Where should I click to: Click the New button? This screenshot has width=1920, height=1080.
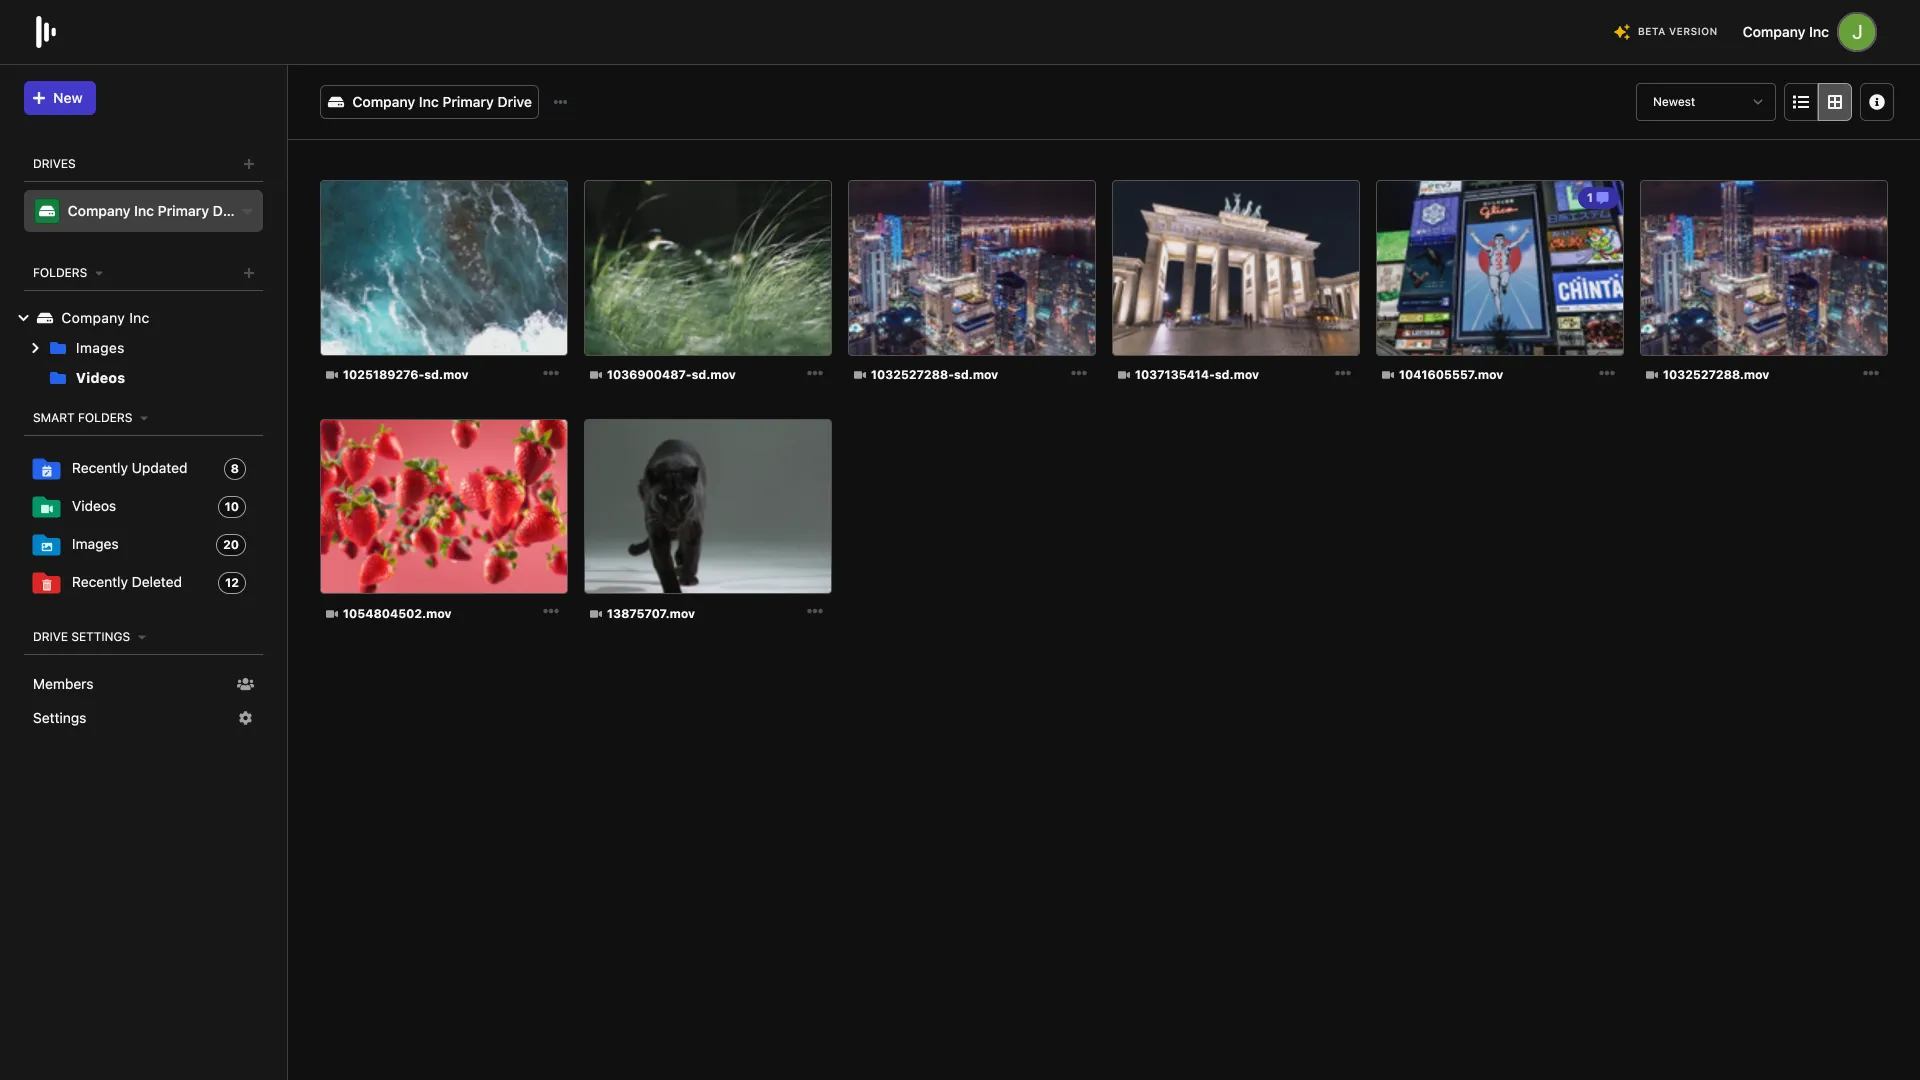click(60, 98)
